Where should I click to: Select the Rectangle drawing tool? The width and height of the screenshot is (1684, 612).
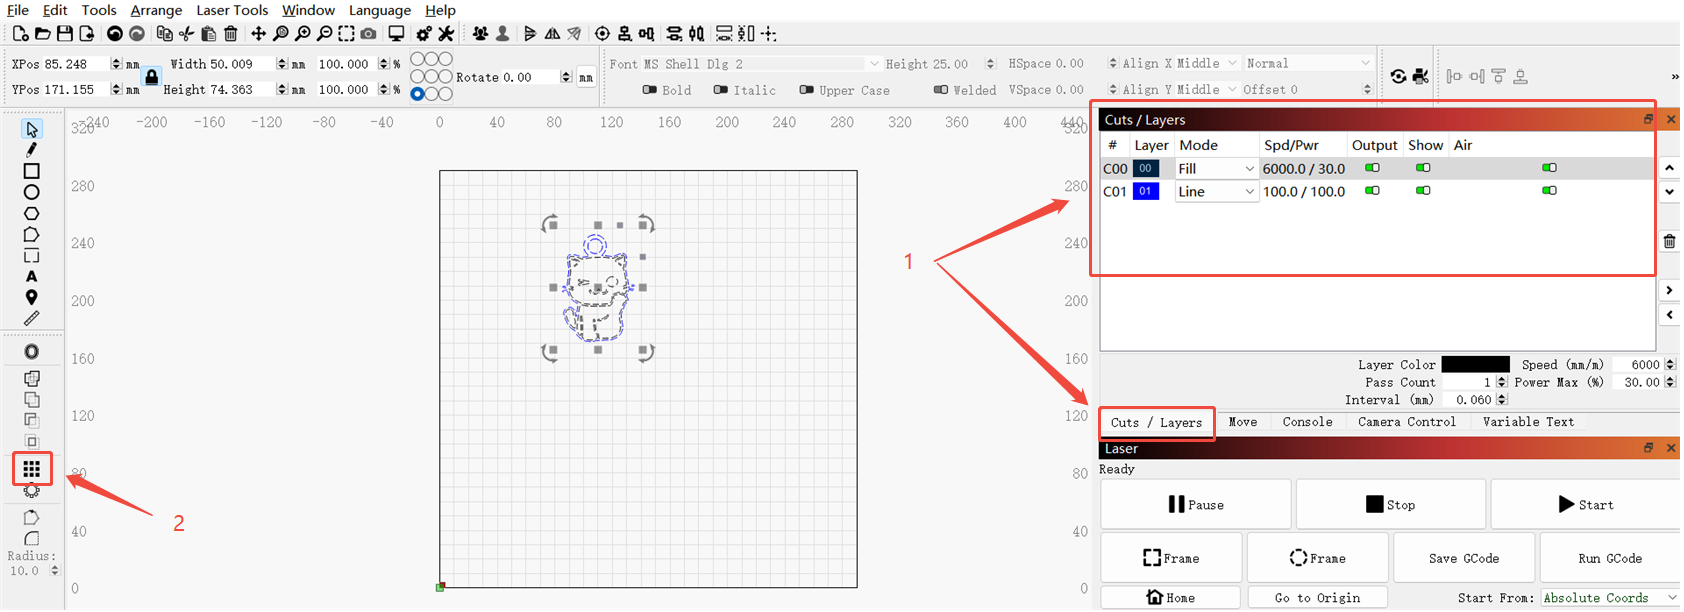(31, 171)
